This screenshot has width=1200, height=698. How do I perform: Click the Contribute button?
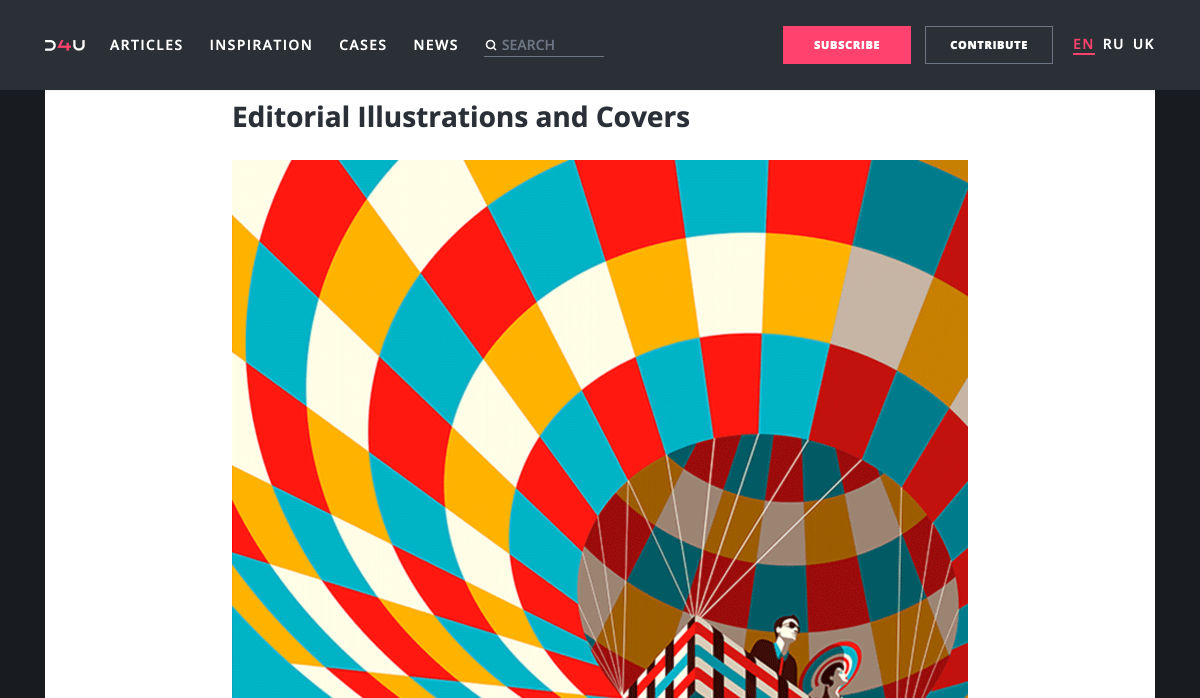coord(988,45)
